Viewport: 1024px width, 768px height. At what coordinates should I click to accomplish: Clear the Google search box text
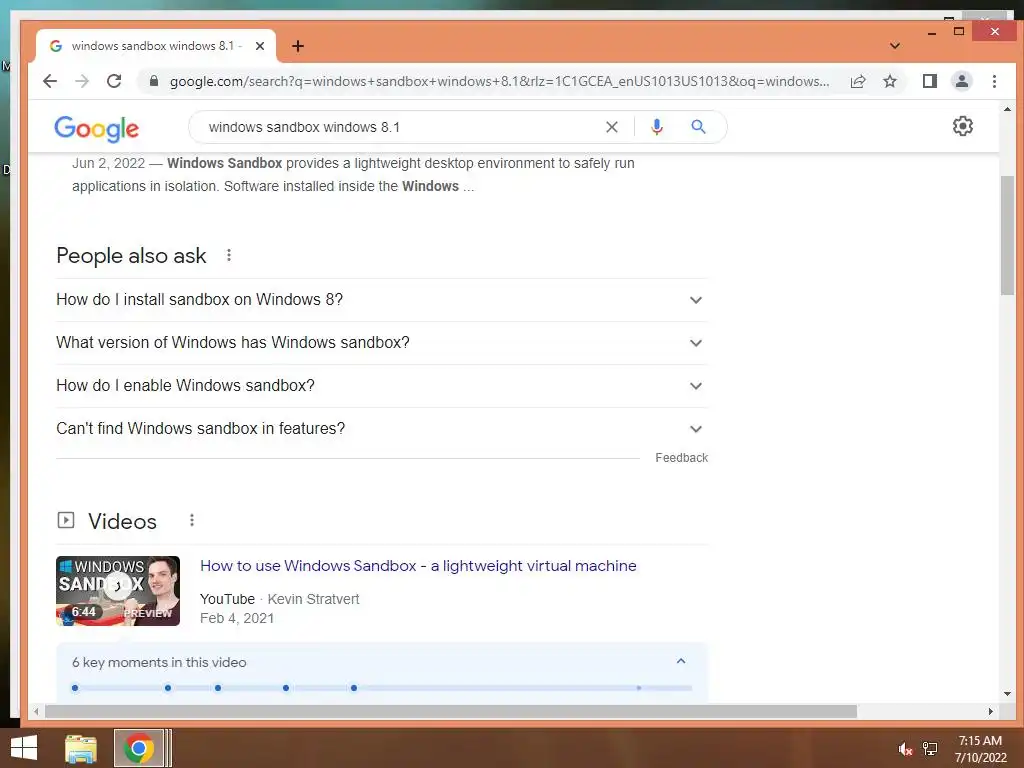coord(612,127)
